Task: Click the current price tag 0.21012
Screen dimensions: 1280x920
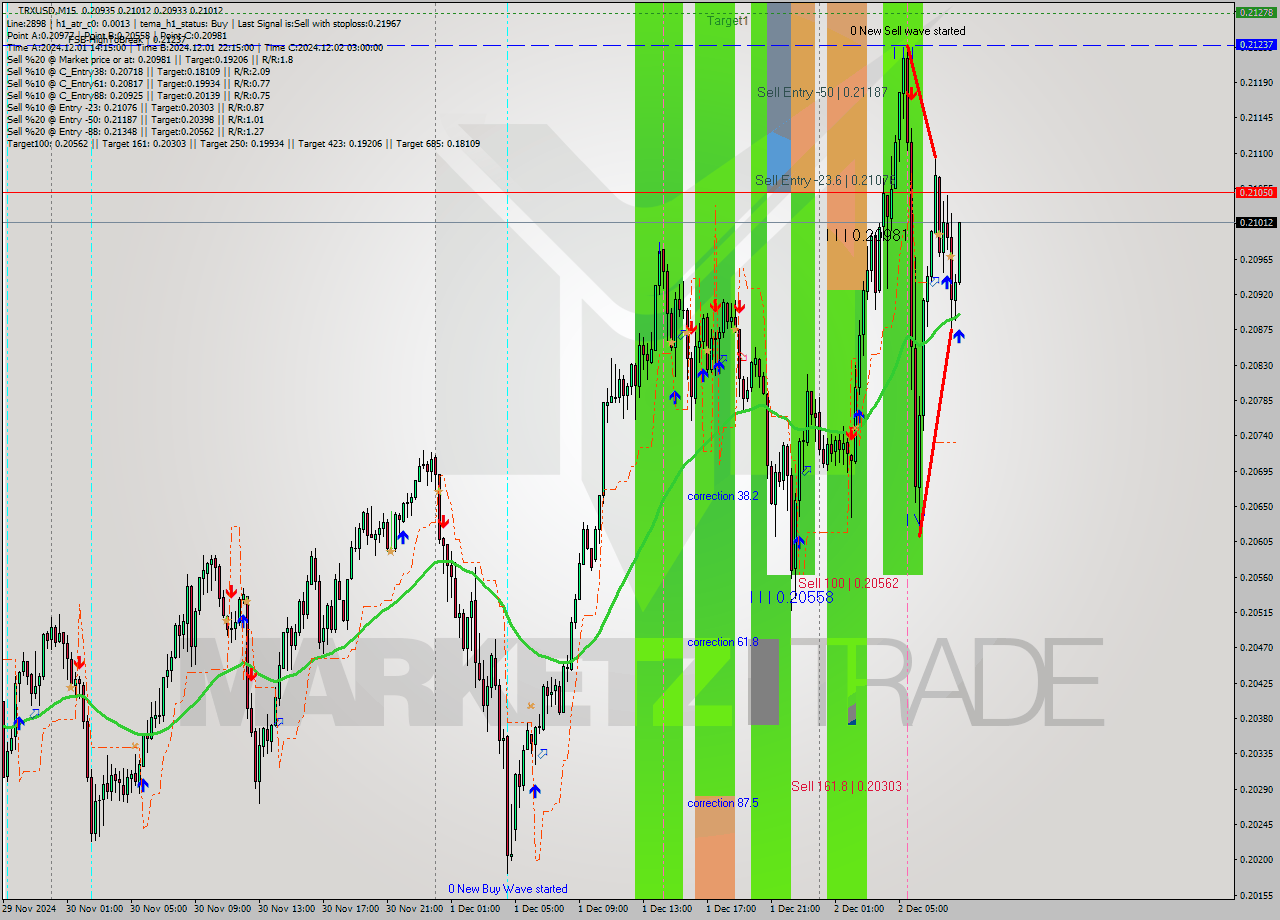Action: tap(1256, 222)
